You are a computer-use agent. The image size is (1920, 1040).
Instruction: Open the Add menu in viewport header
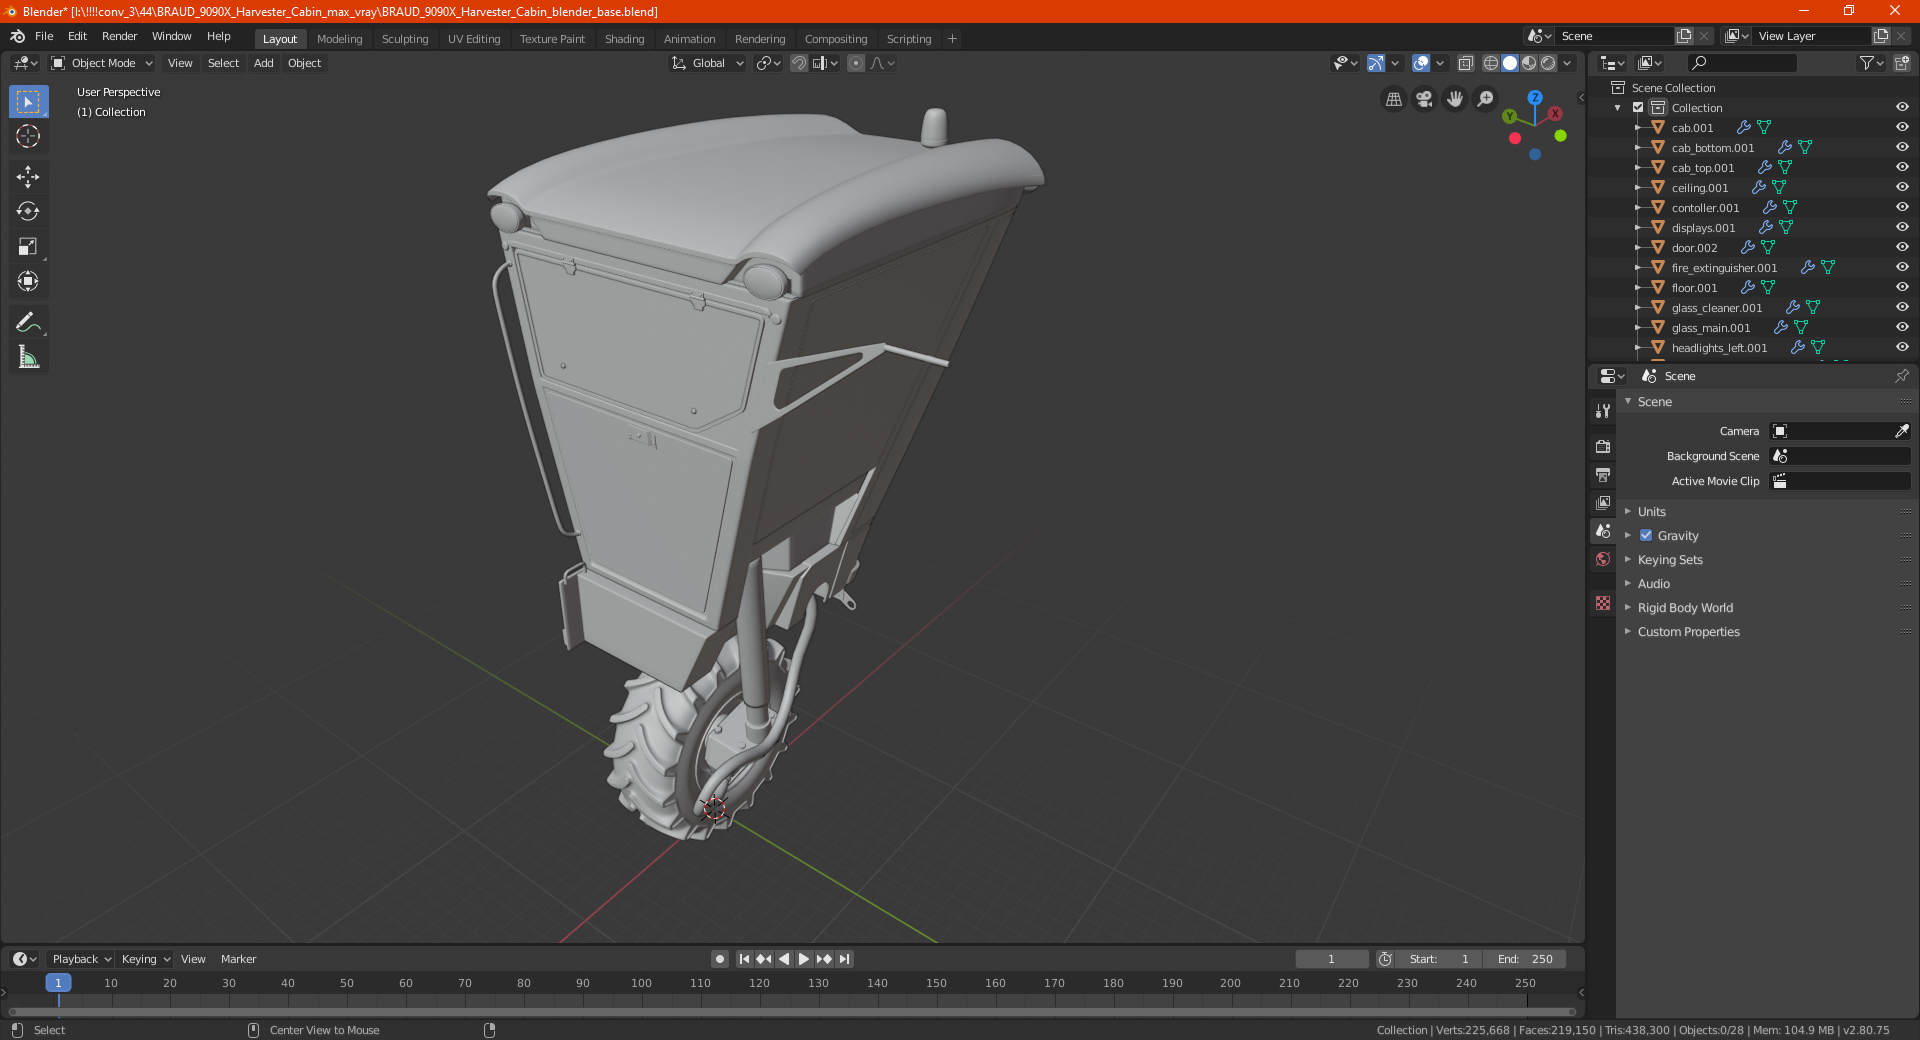pyautogui.click(x=263, y=63)
